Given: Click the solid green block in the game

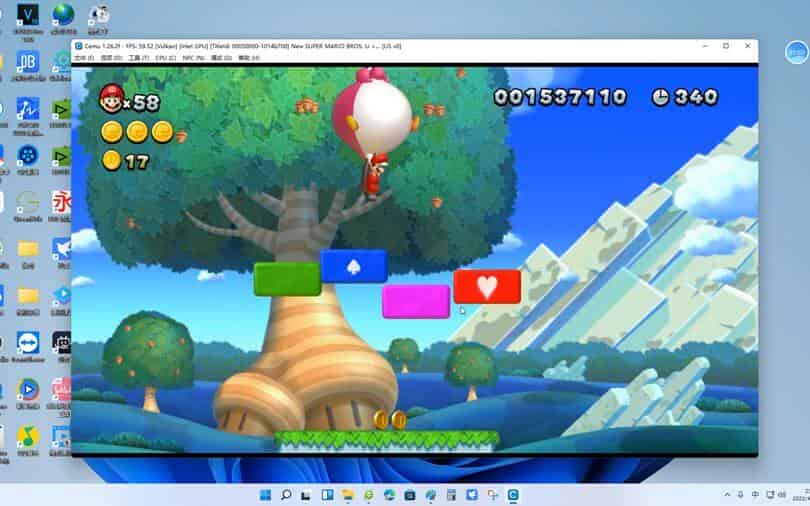Looking at the screenshot, I should click(287, 279).
